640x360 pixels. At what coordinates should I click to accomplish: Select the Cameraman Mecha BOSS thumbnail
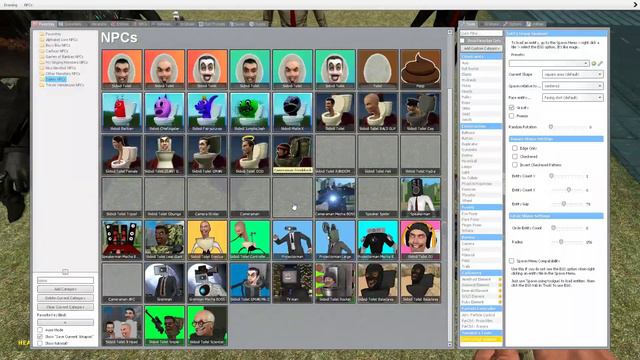[x=335, y=197]
